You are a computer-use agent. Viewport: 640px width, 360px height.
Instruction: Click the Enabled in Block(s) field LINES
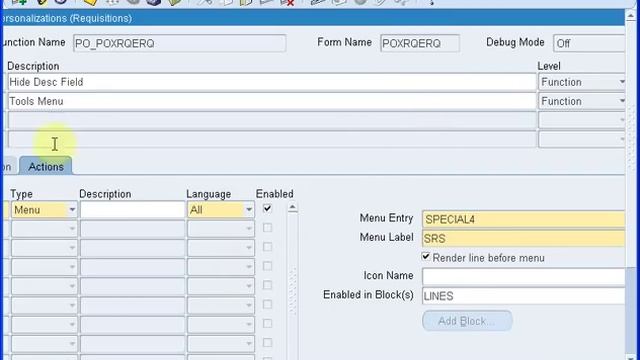(524, 296)
